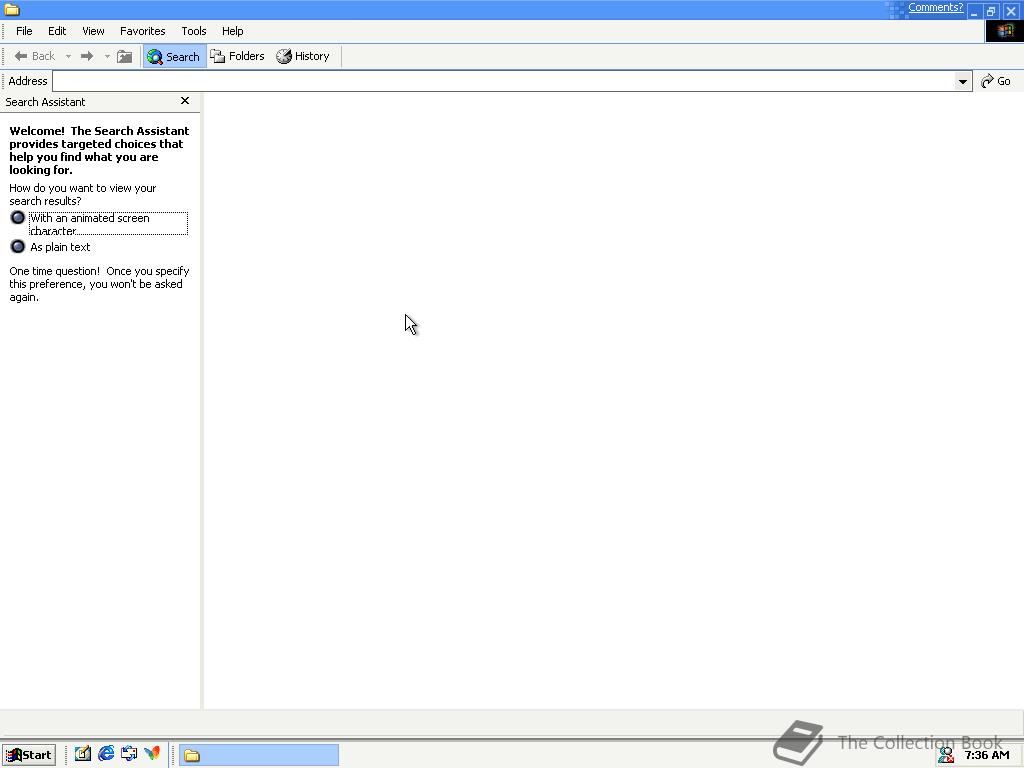Open the Tools menu
The image size is (1024, 768).
[193, 31]
